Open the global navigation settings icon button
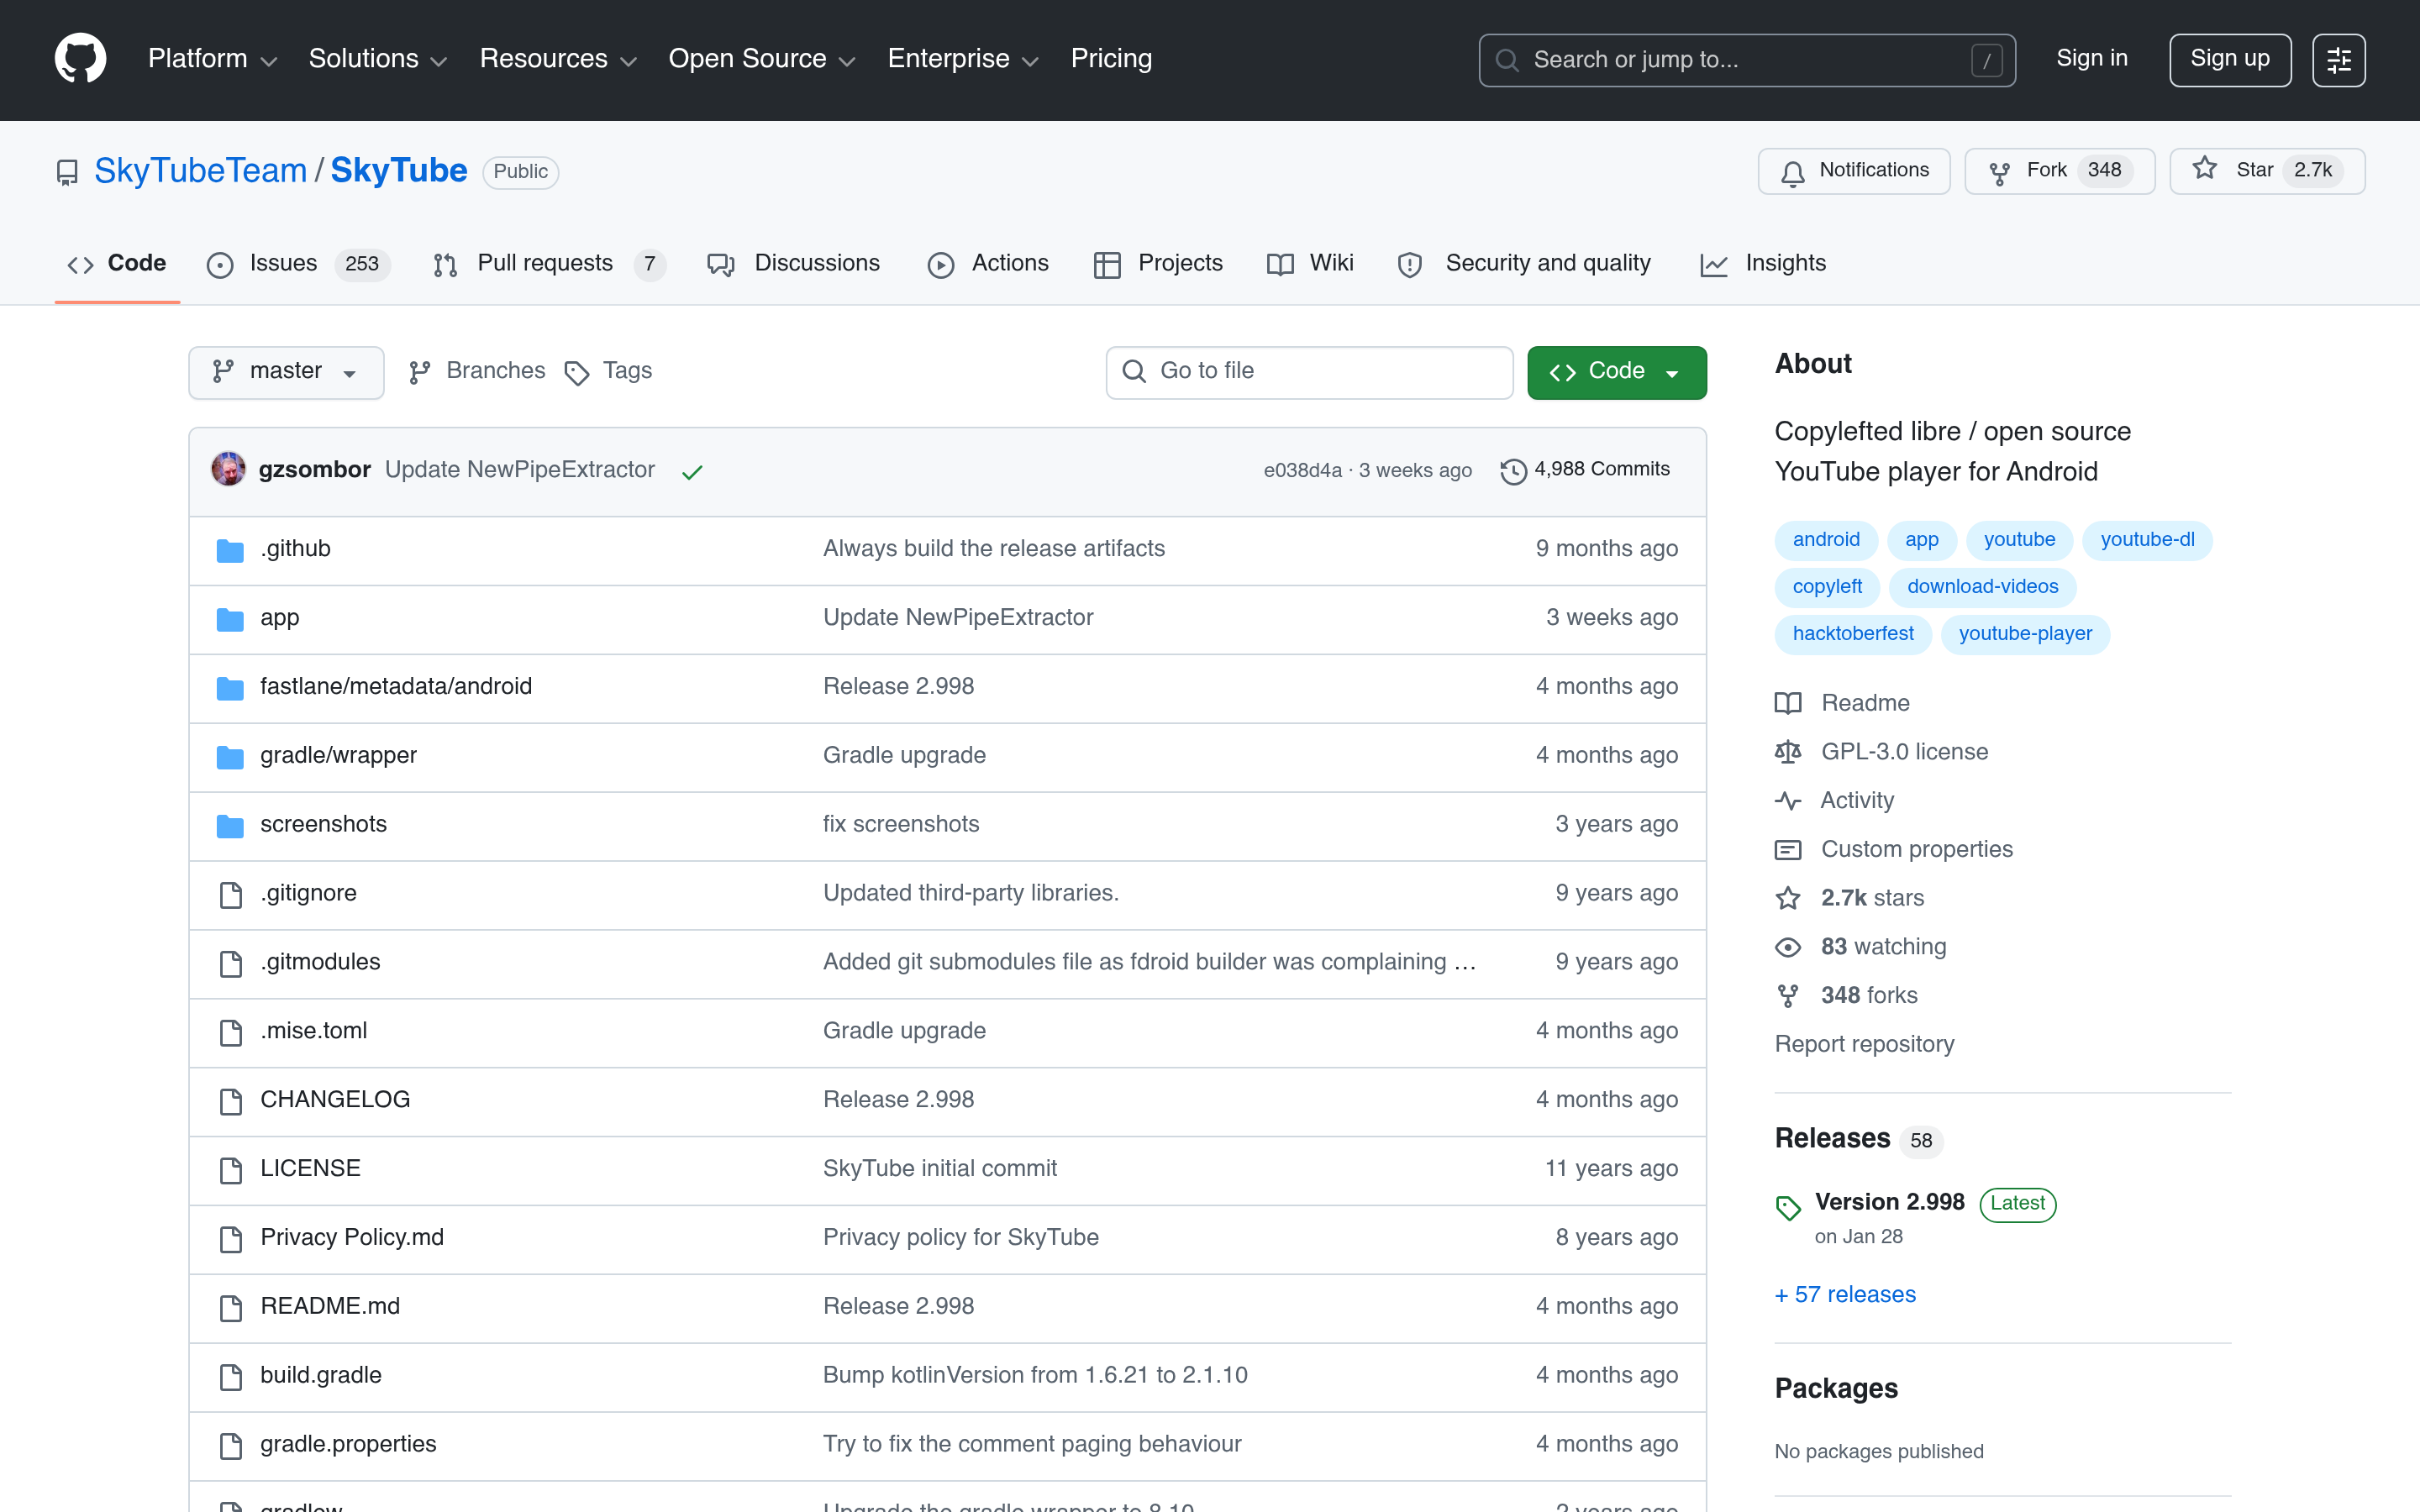Image resolution: width=2420 pixels, height=1512 pixels. [x=2338, y=60]
